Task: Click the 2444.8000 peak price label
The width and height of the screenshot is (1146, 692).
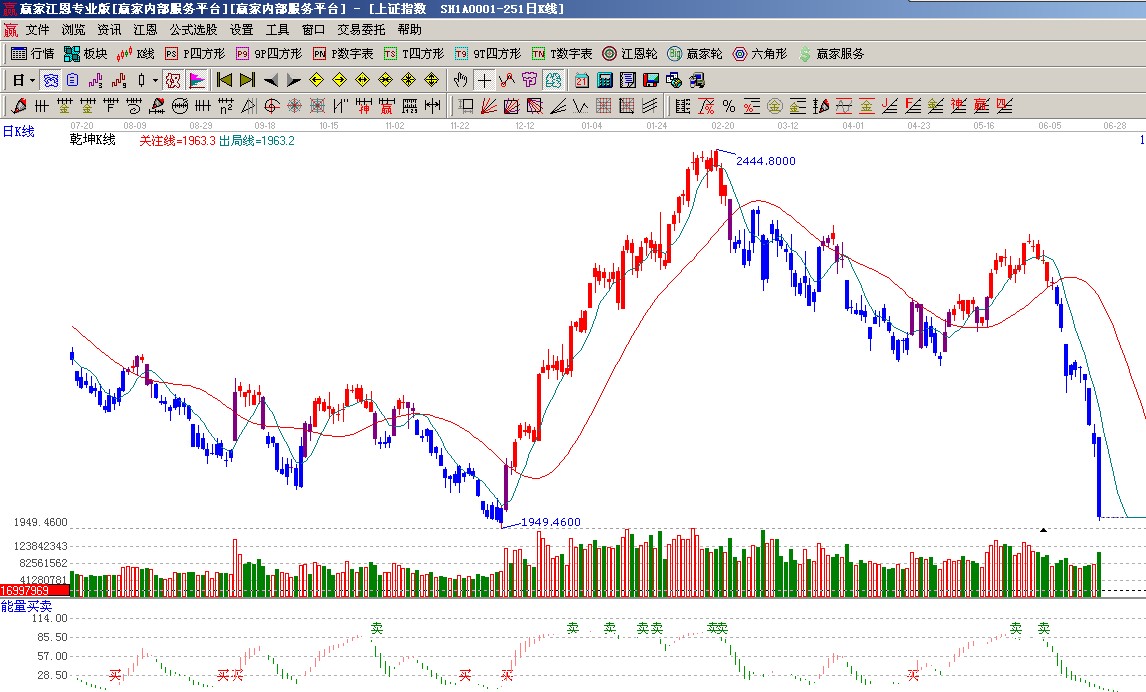Action: (x=766, y=161)
